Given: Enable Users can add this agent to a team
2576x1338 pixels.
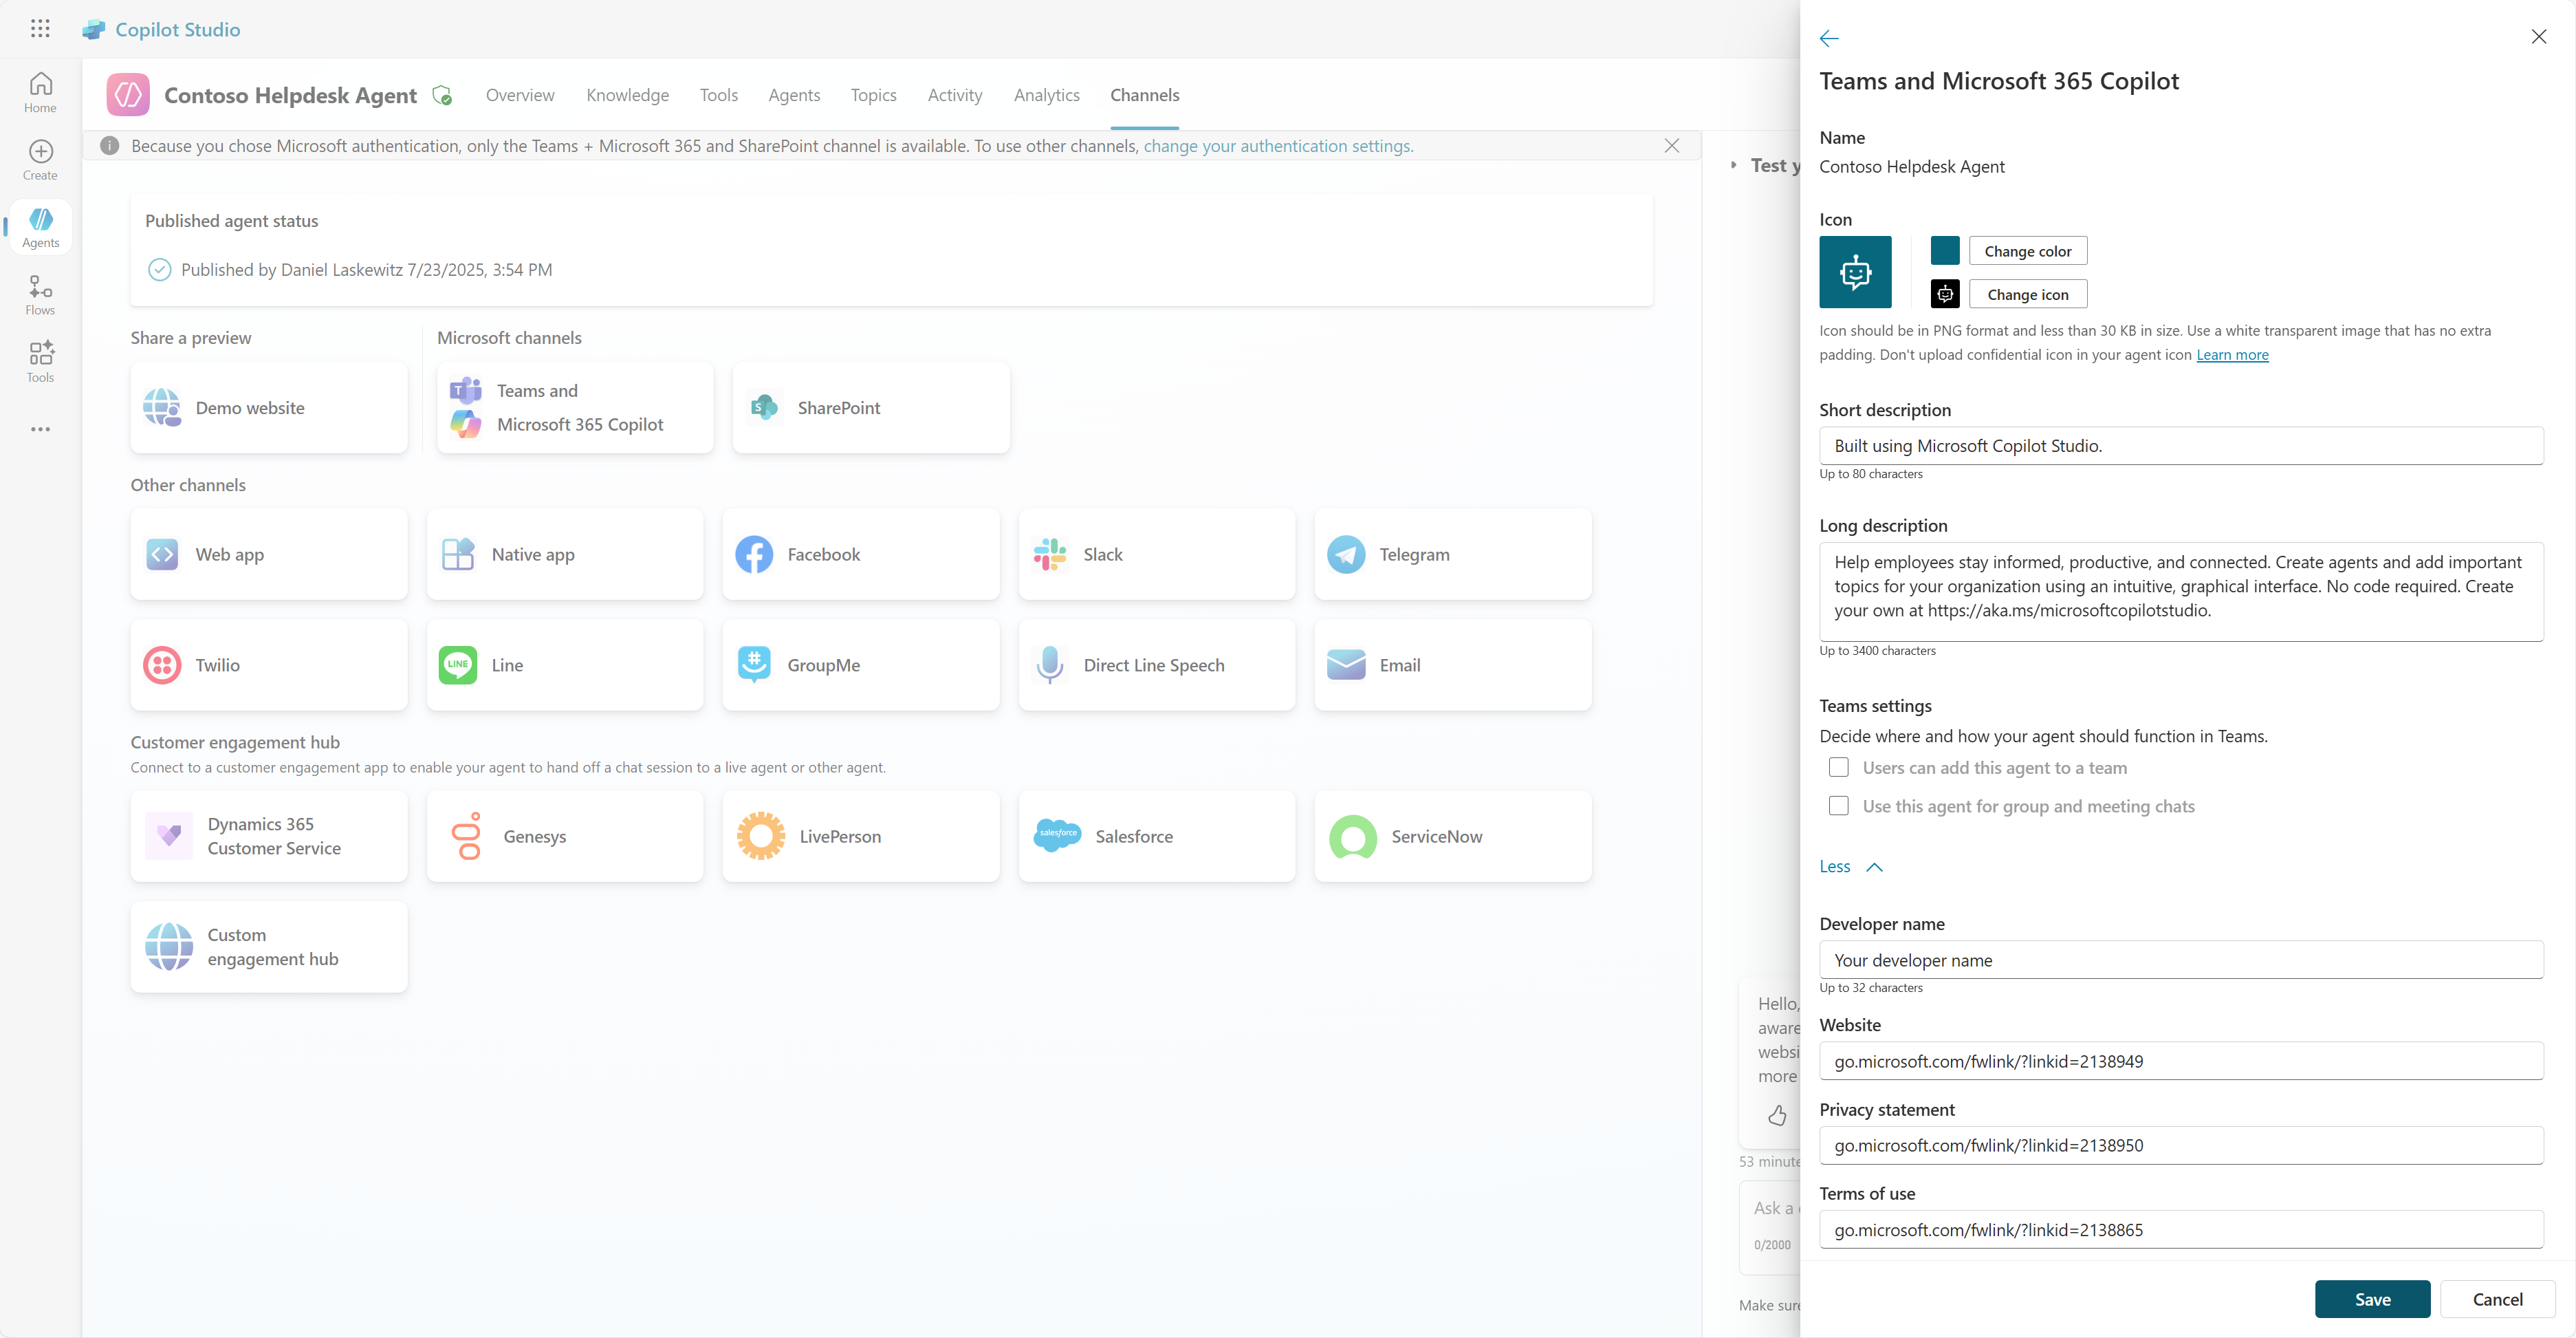Looking at the screenshot, I should [1838, 767].
